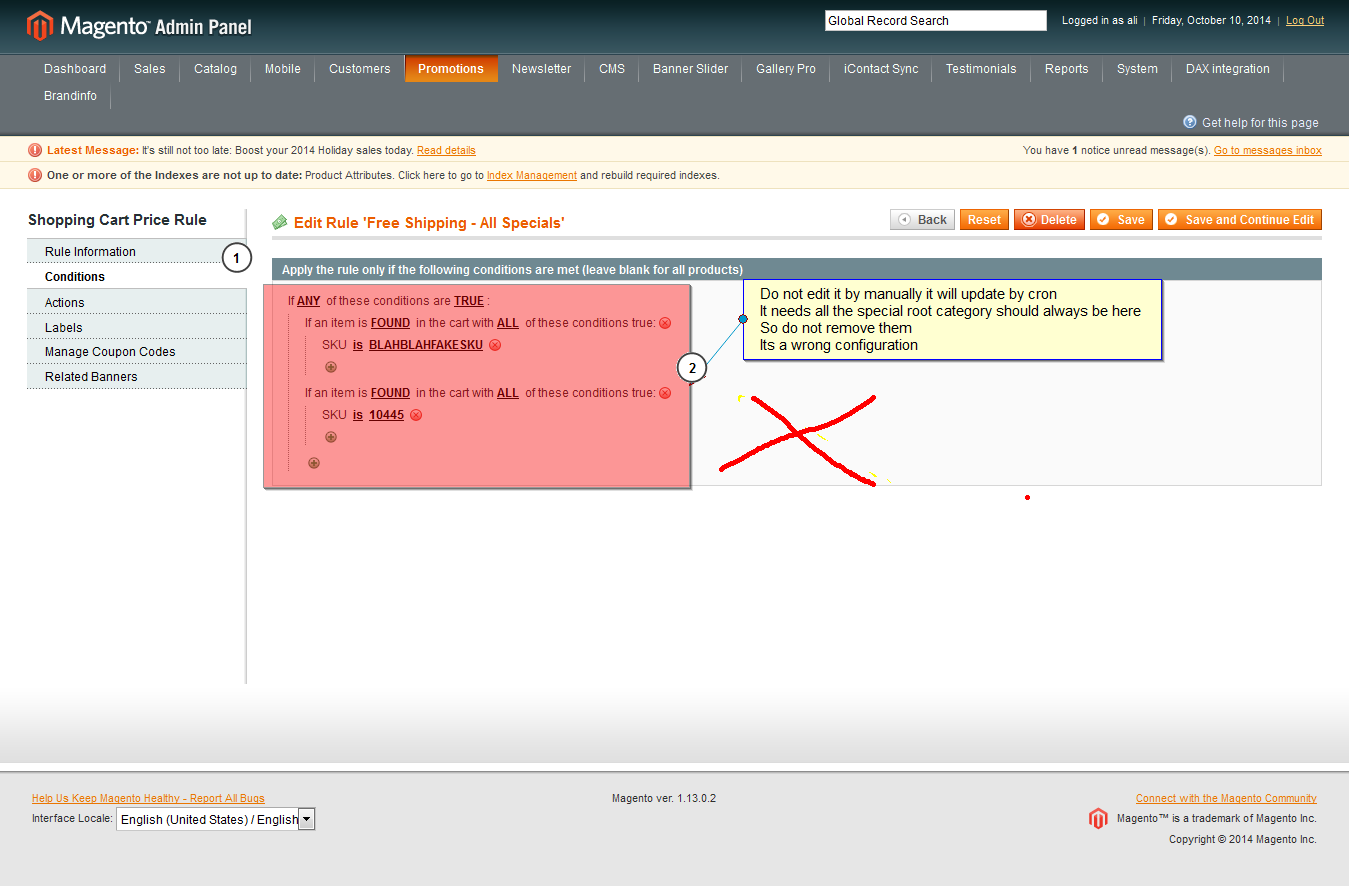
Task: Open the Manage Coupon Codes tab
Action: [137, 352]
